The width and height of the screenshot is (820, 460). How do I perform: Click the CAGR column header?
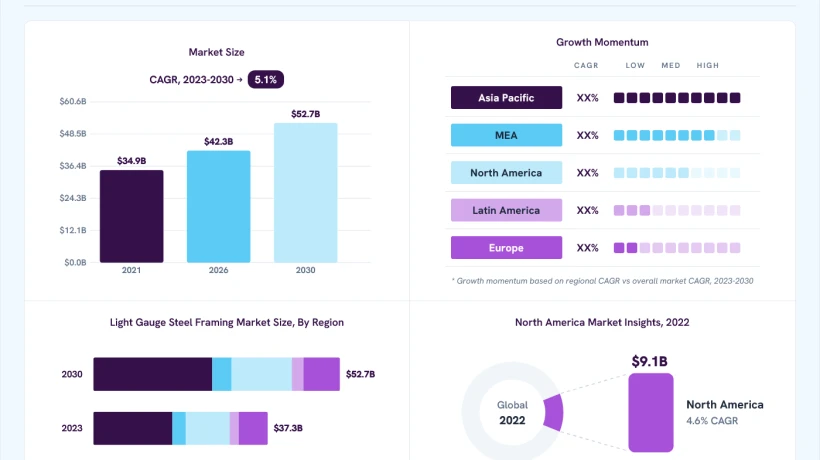coord(586,65)
